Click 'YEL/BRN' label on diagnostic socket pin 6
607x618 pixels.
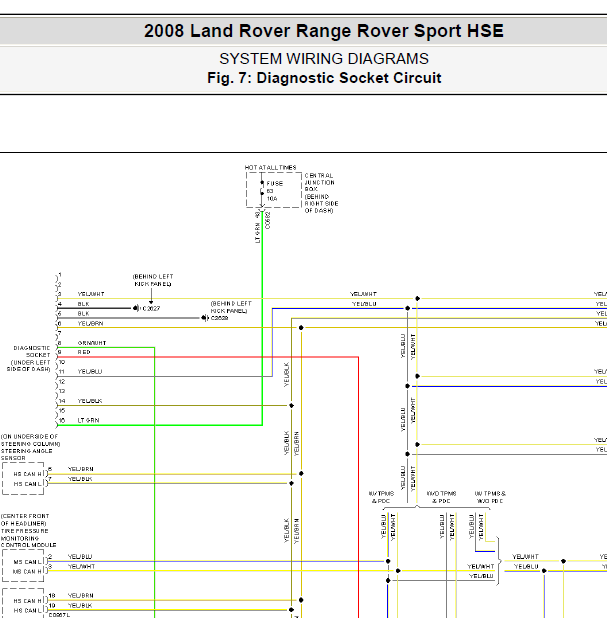tap(91, 324)
